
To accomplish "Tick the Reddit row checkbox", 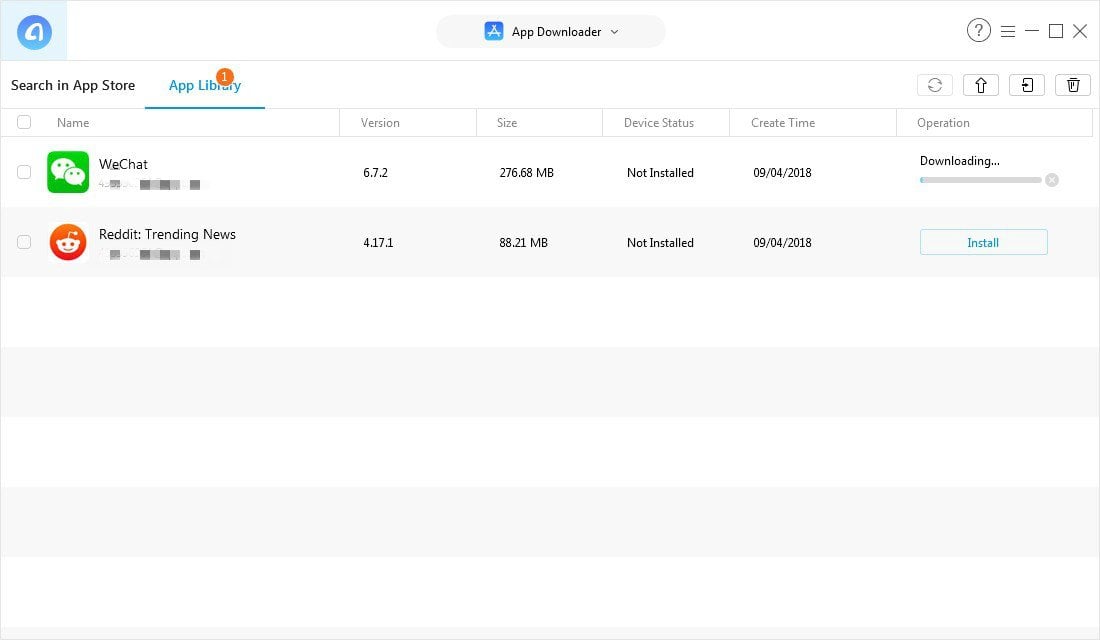I will pos(24,242).
